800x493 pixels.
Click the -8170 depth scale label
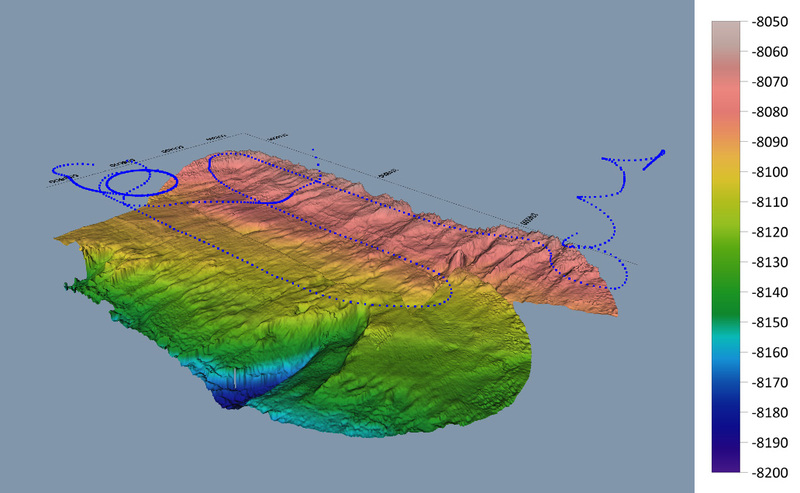coord(767,382)
